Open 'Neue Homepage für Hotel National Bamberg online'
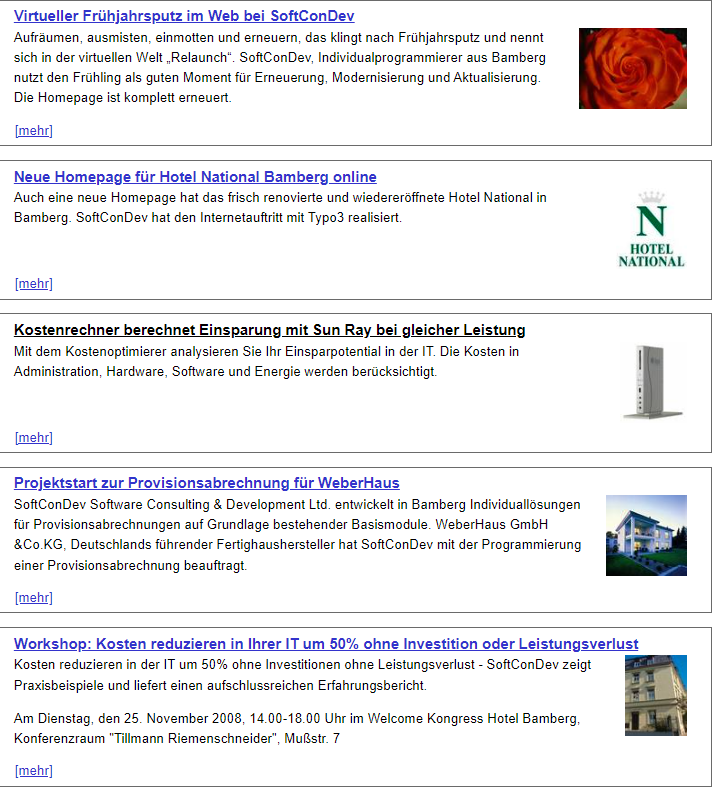The height and width of the screenshot is (787, 712). (x=195, y=177)
